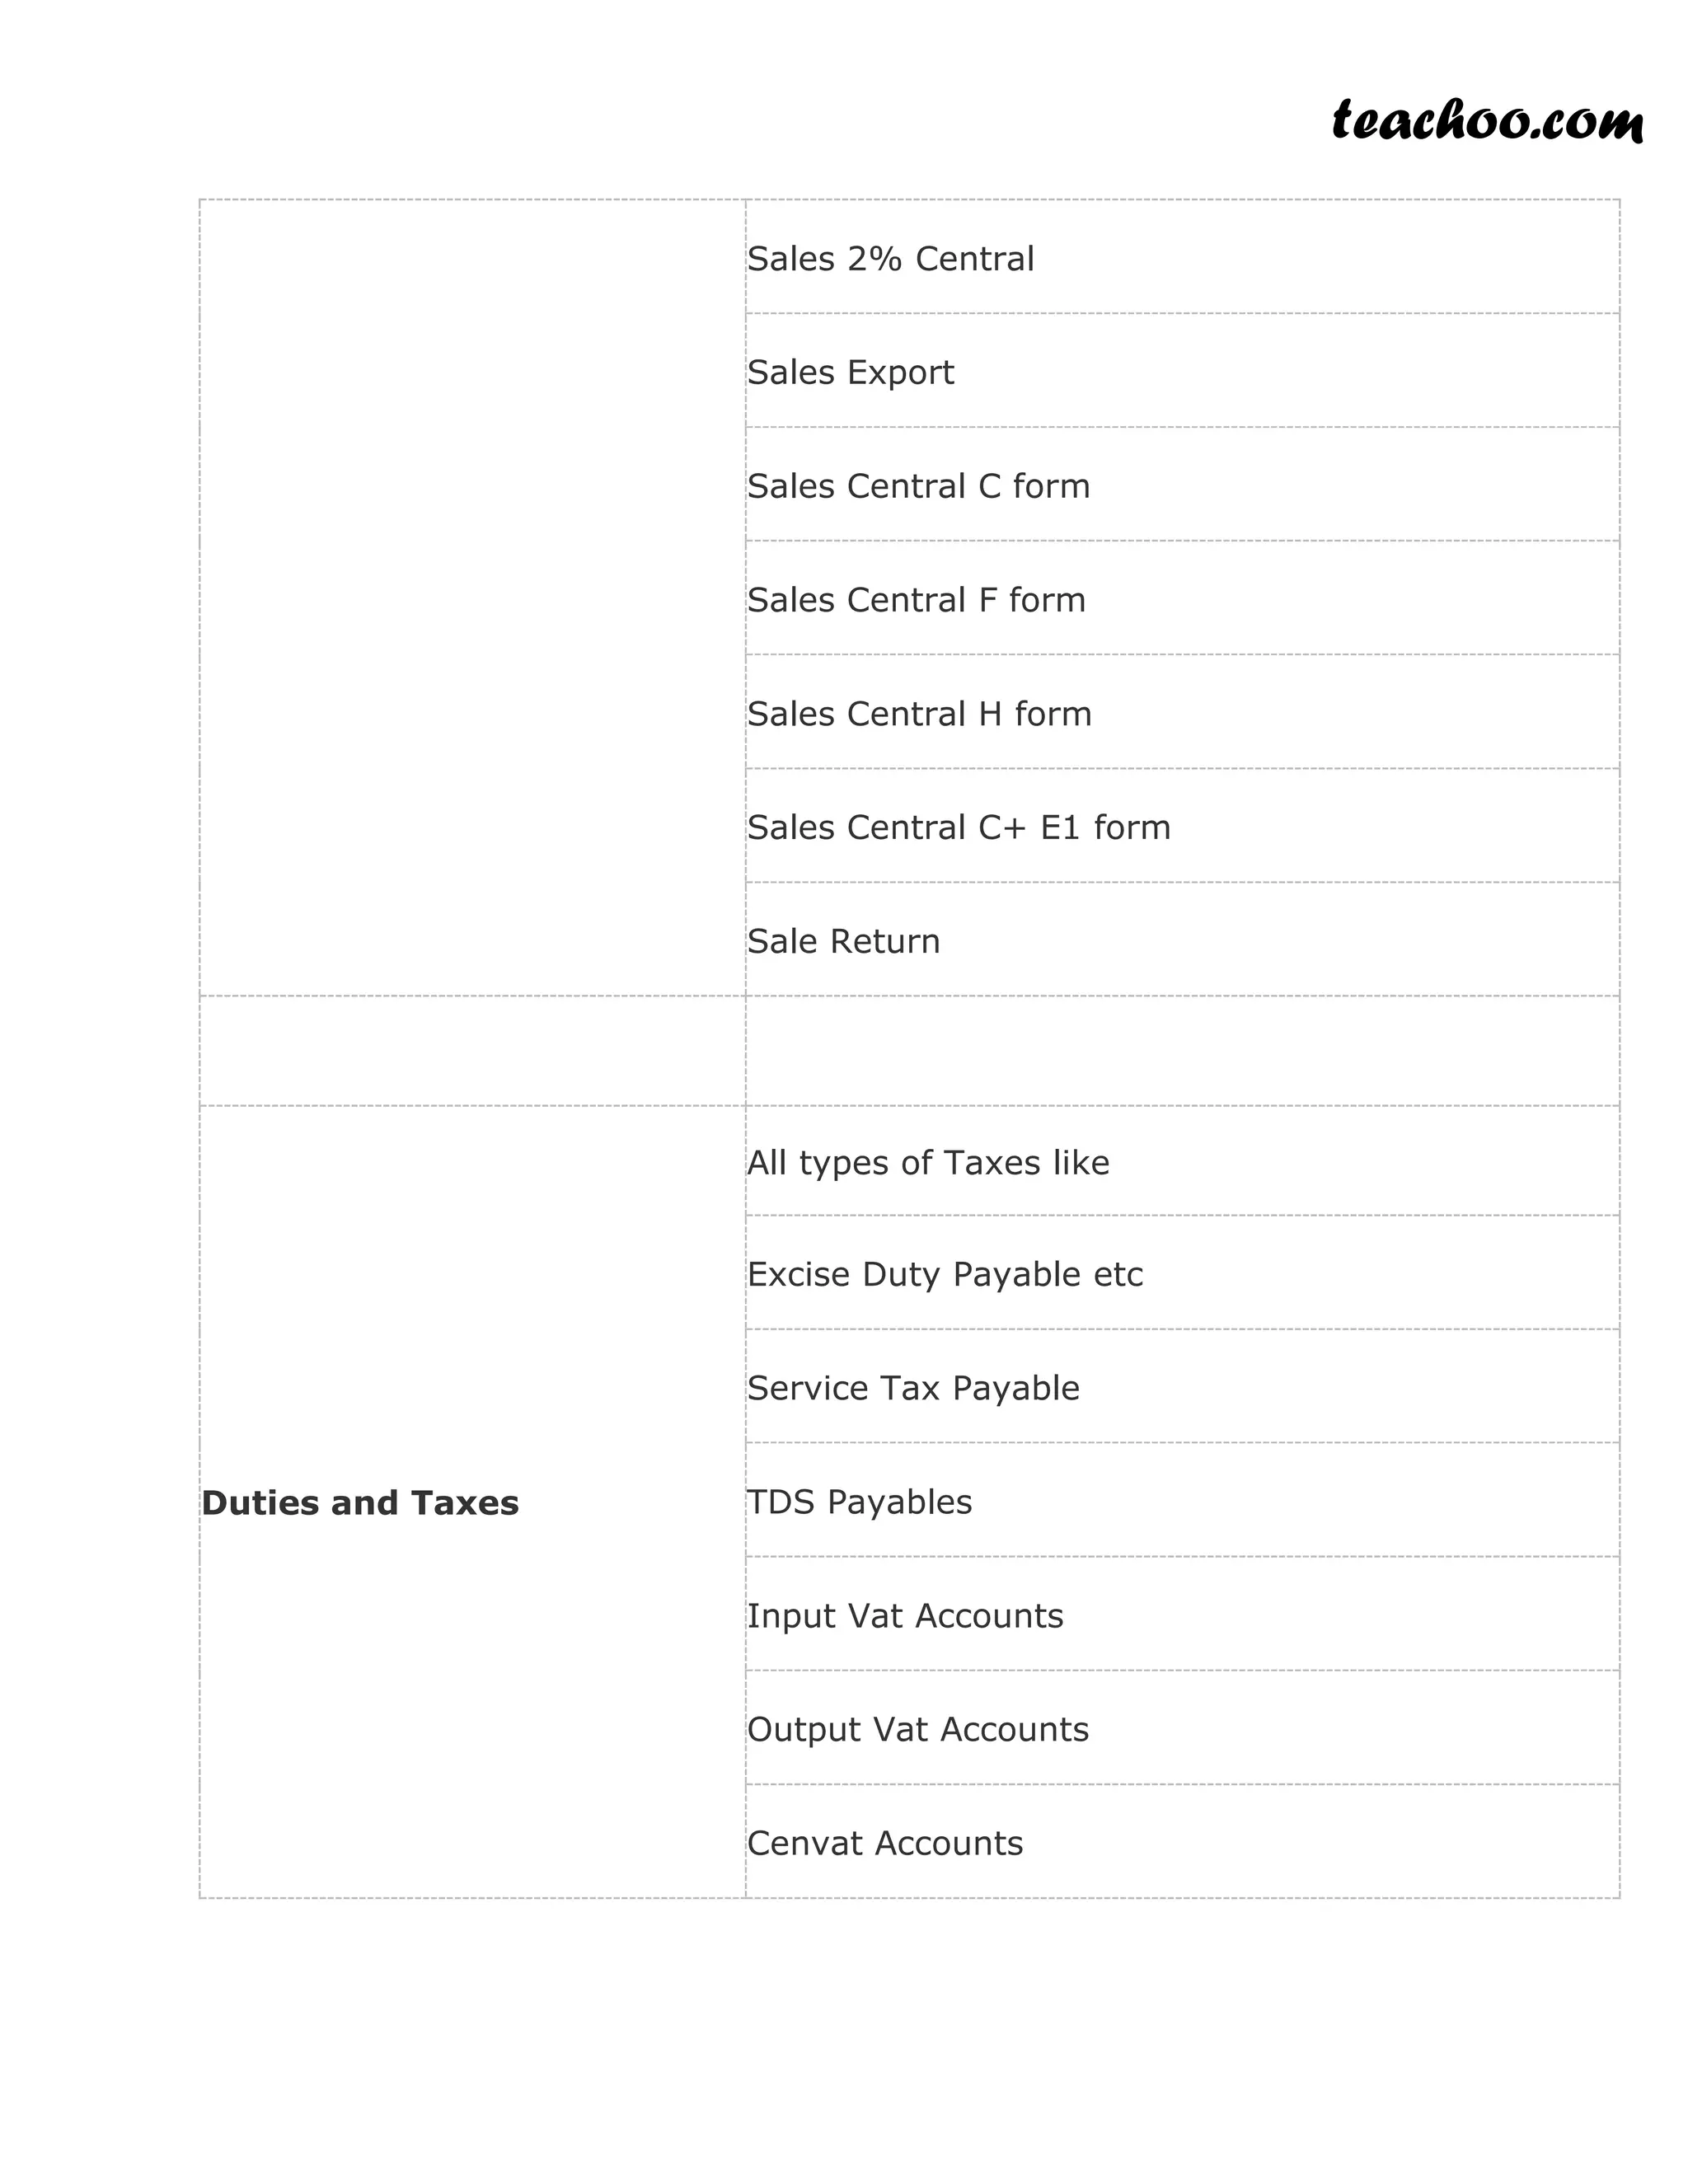Select the Excise Duty Payable etc entry
This screenshot has width=1688, height=2184.
(x=944, y=1275)
